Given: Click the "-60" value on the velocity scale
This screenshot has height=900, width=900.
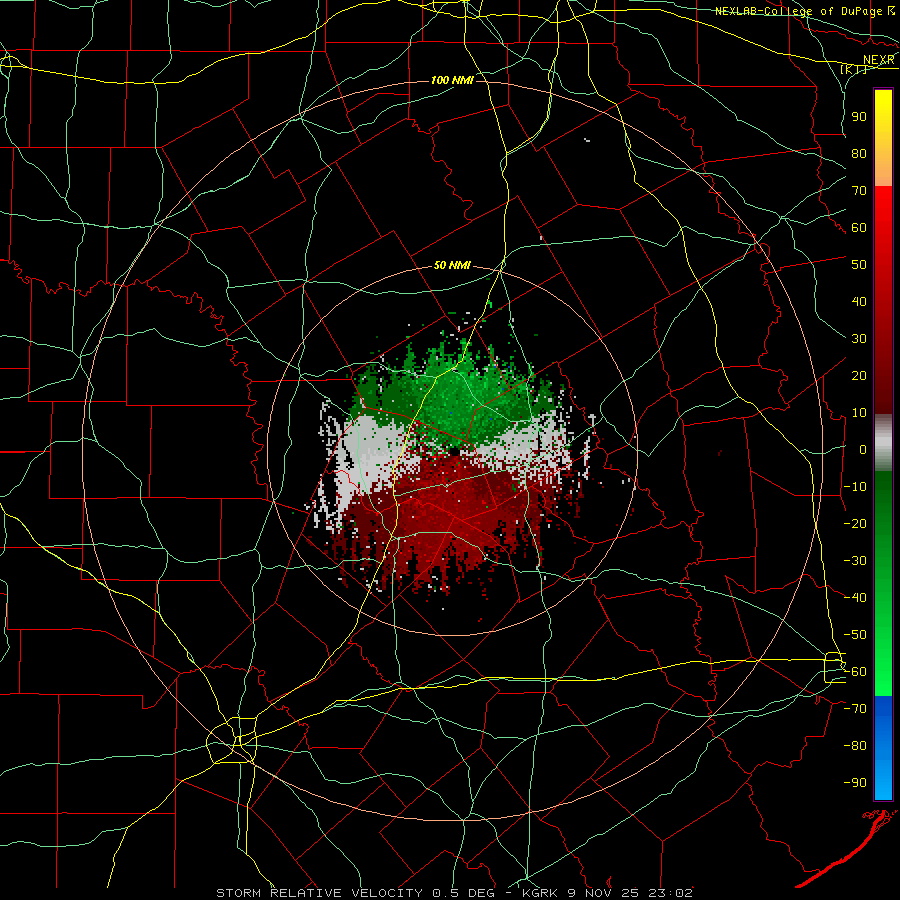Looking at the screenshot, I should pos(855,672).
